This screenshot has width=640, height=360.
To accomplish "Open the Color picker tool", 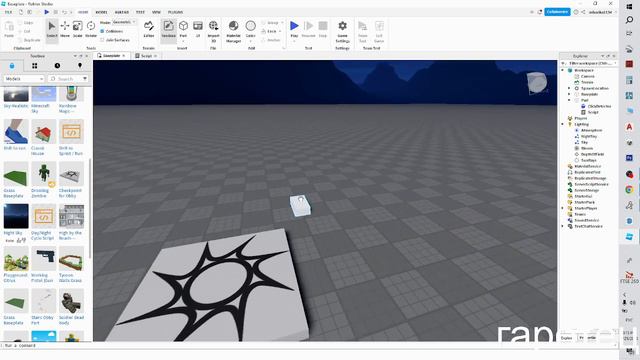I will [251, 29].
